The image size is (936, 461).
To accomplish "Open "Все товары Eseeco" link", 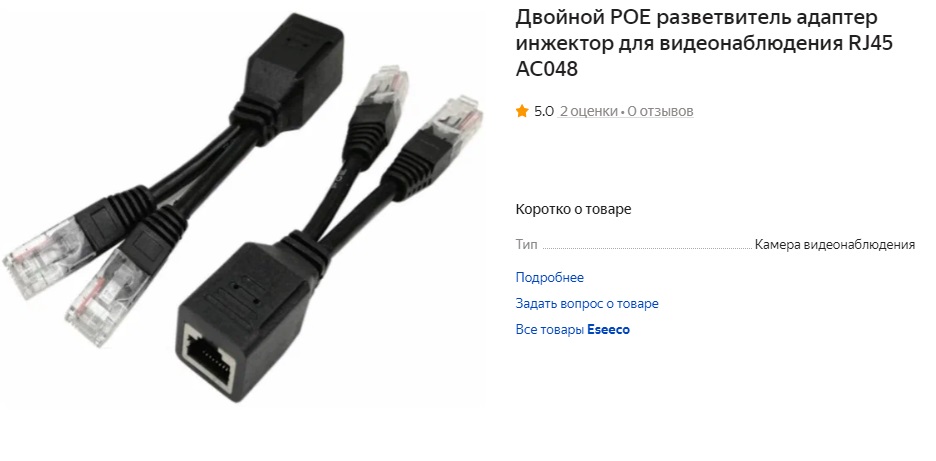I will [572, 330].
